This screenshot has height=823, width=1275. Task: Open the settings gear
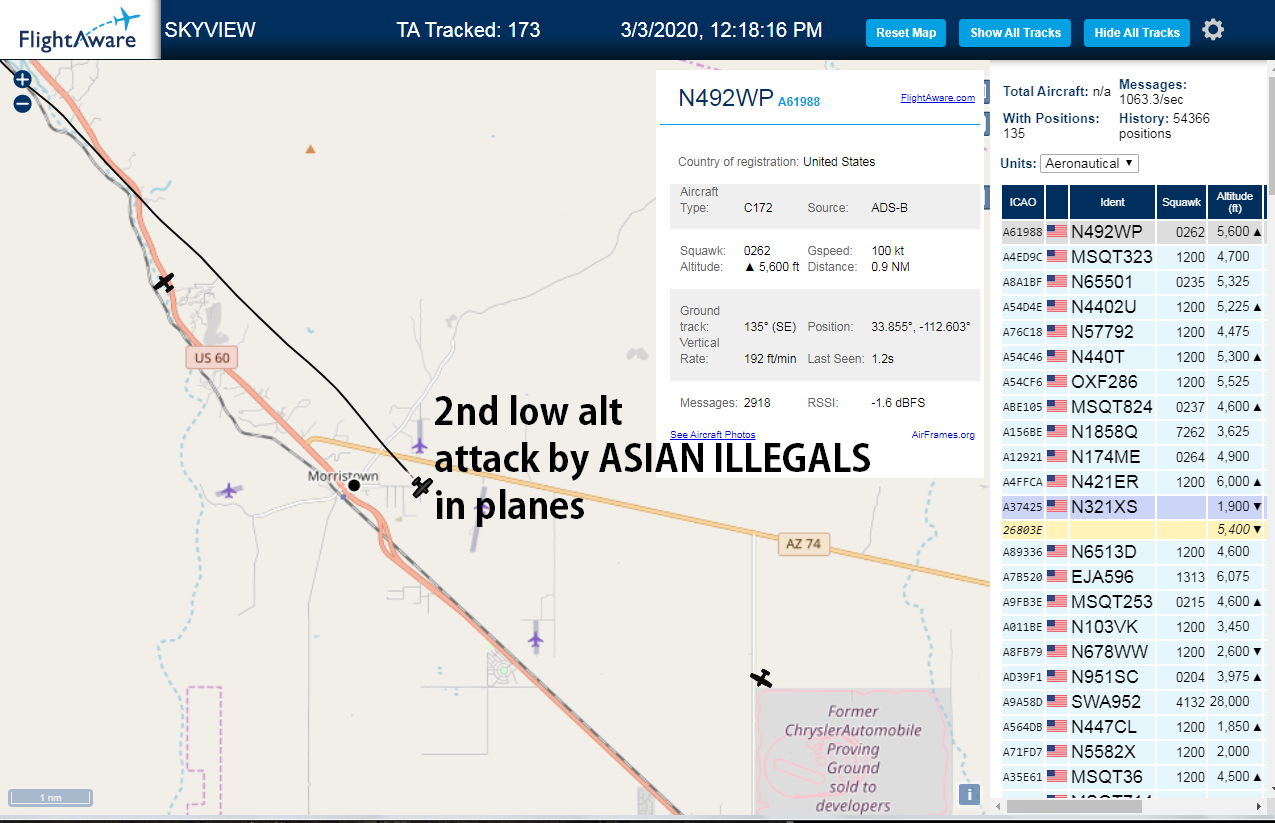coord(1213,30)
